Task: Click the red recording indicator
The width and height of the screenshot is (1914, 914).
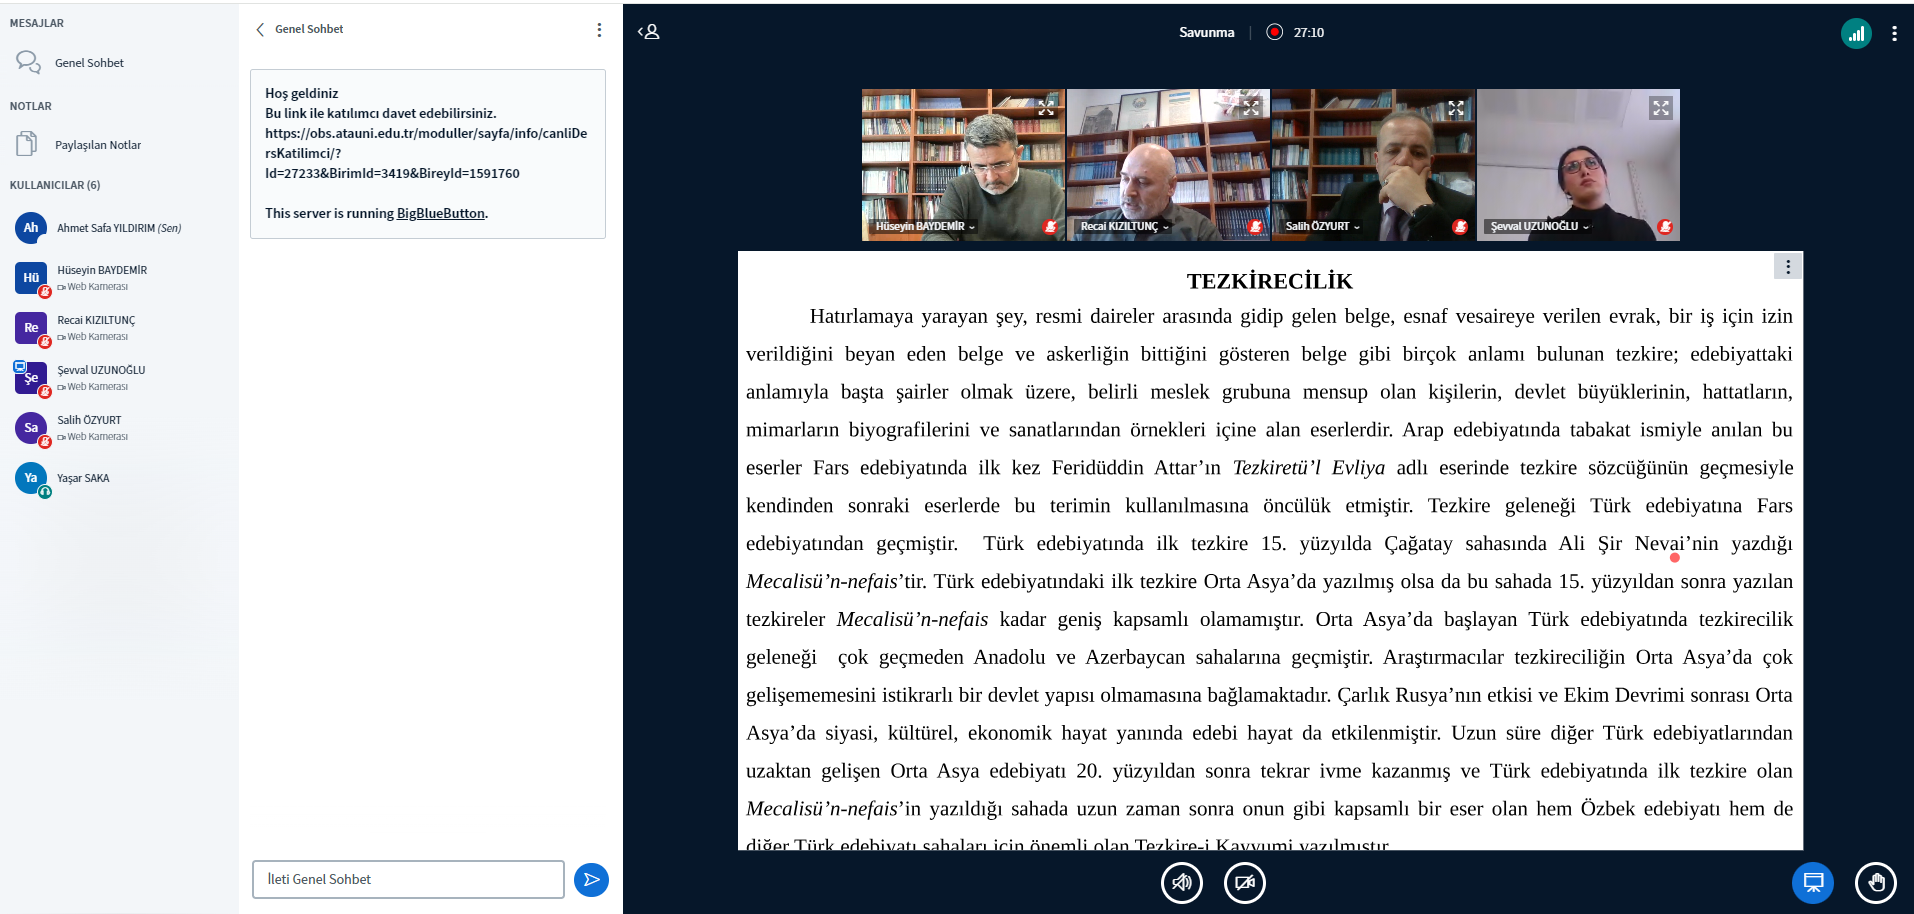Action: point(1274,32)
